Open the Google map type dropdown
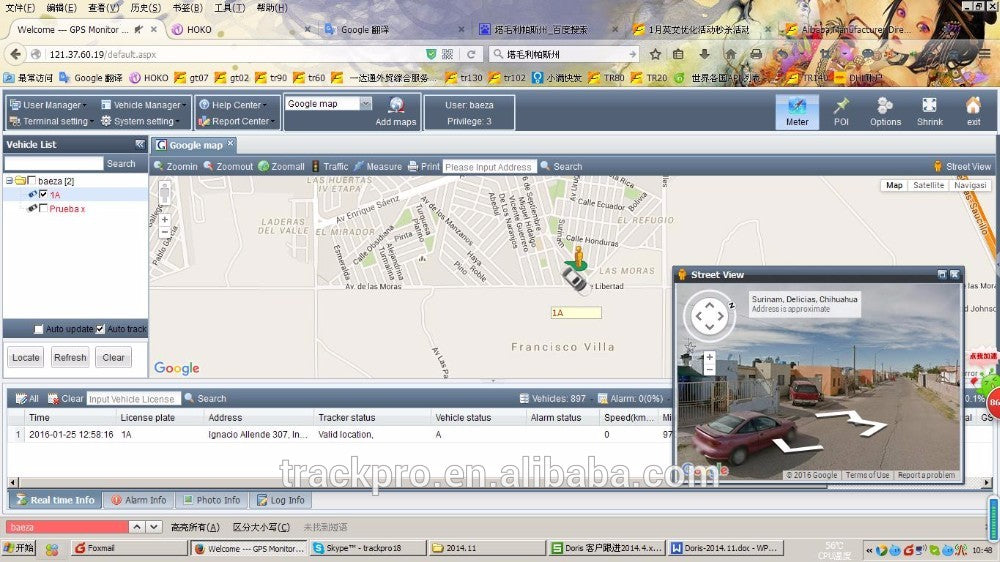 click(x=365, y=104)
